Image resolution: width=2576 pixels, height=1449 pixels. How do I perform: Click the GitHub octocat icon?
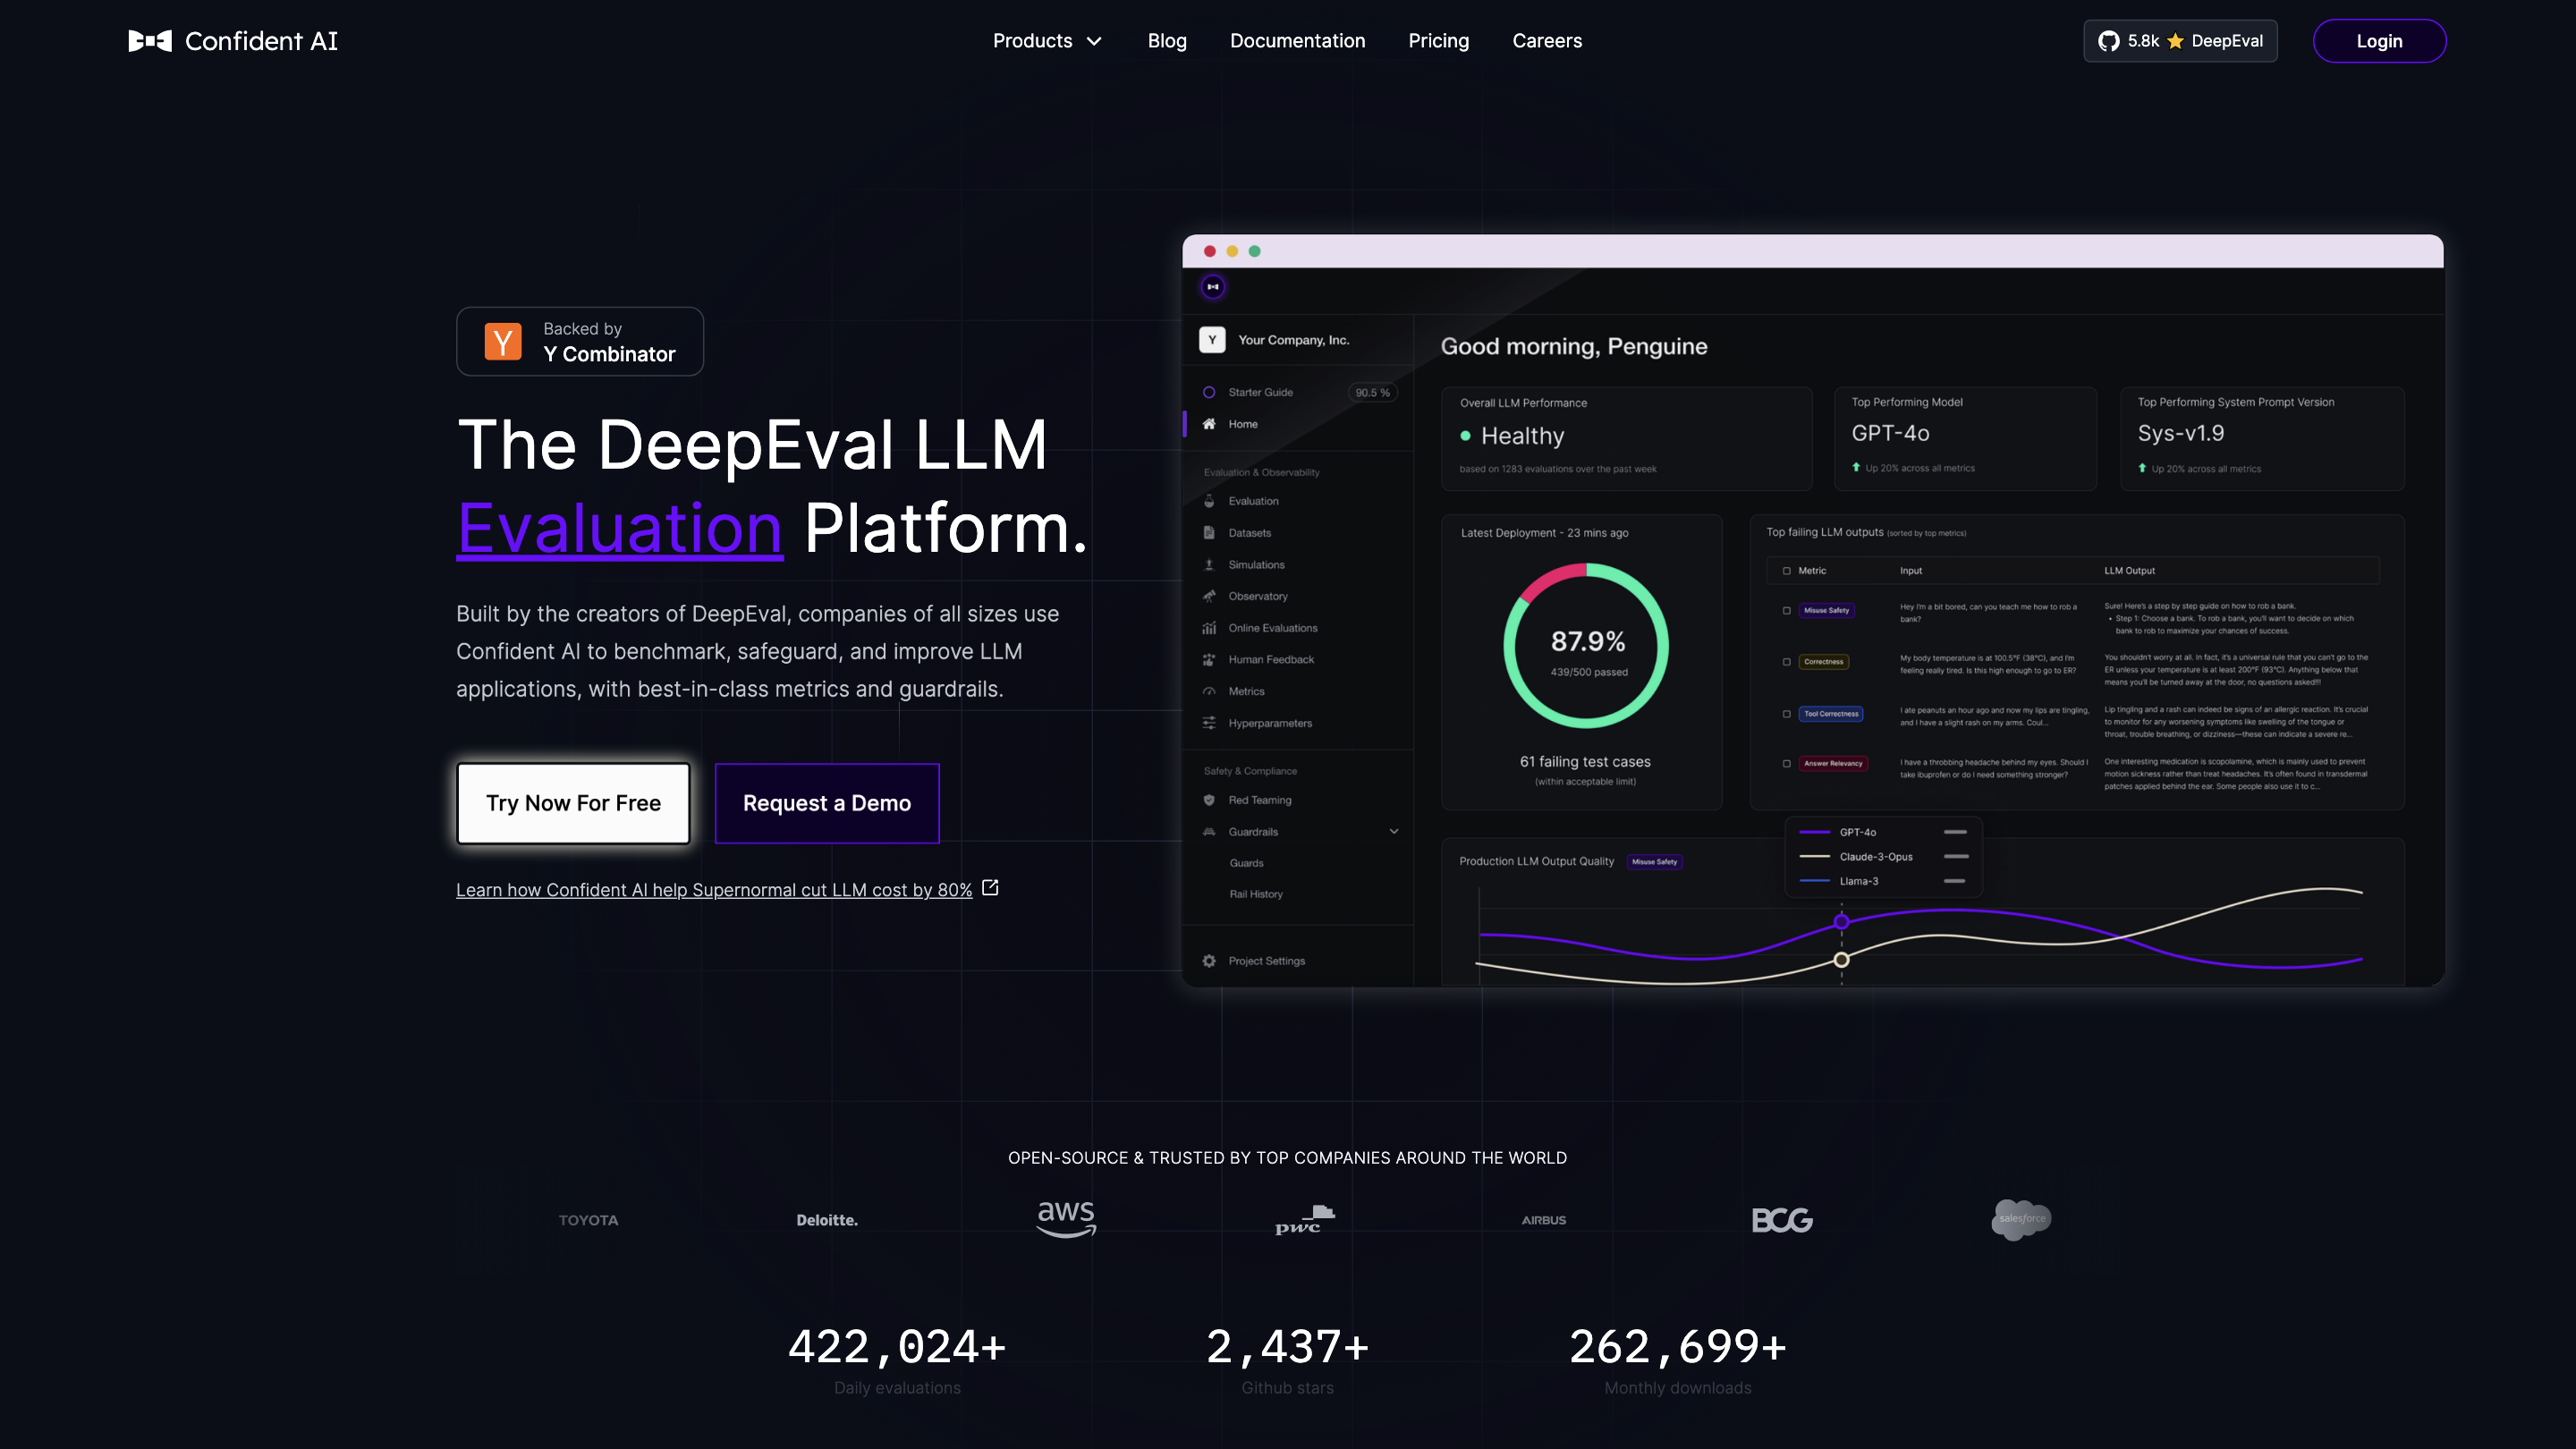coord(2108,41)
